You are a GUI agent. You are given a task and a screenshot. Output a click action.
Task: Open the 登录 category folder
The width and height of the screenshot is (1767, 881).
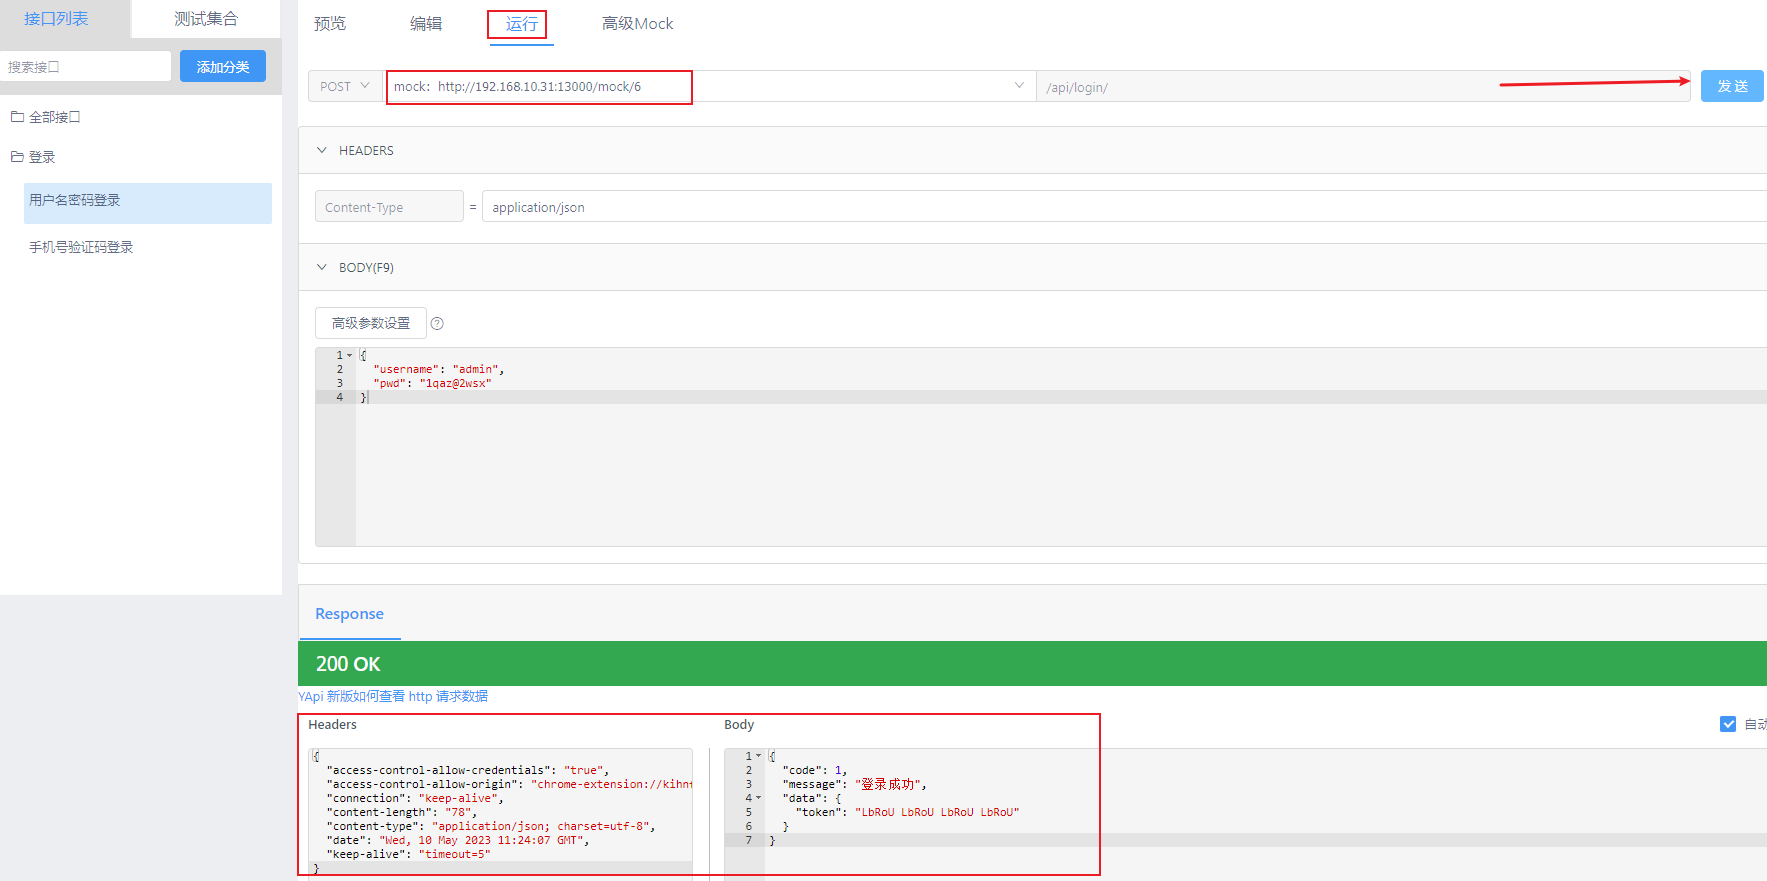42,157
